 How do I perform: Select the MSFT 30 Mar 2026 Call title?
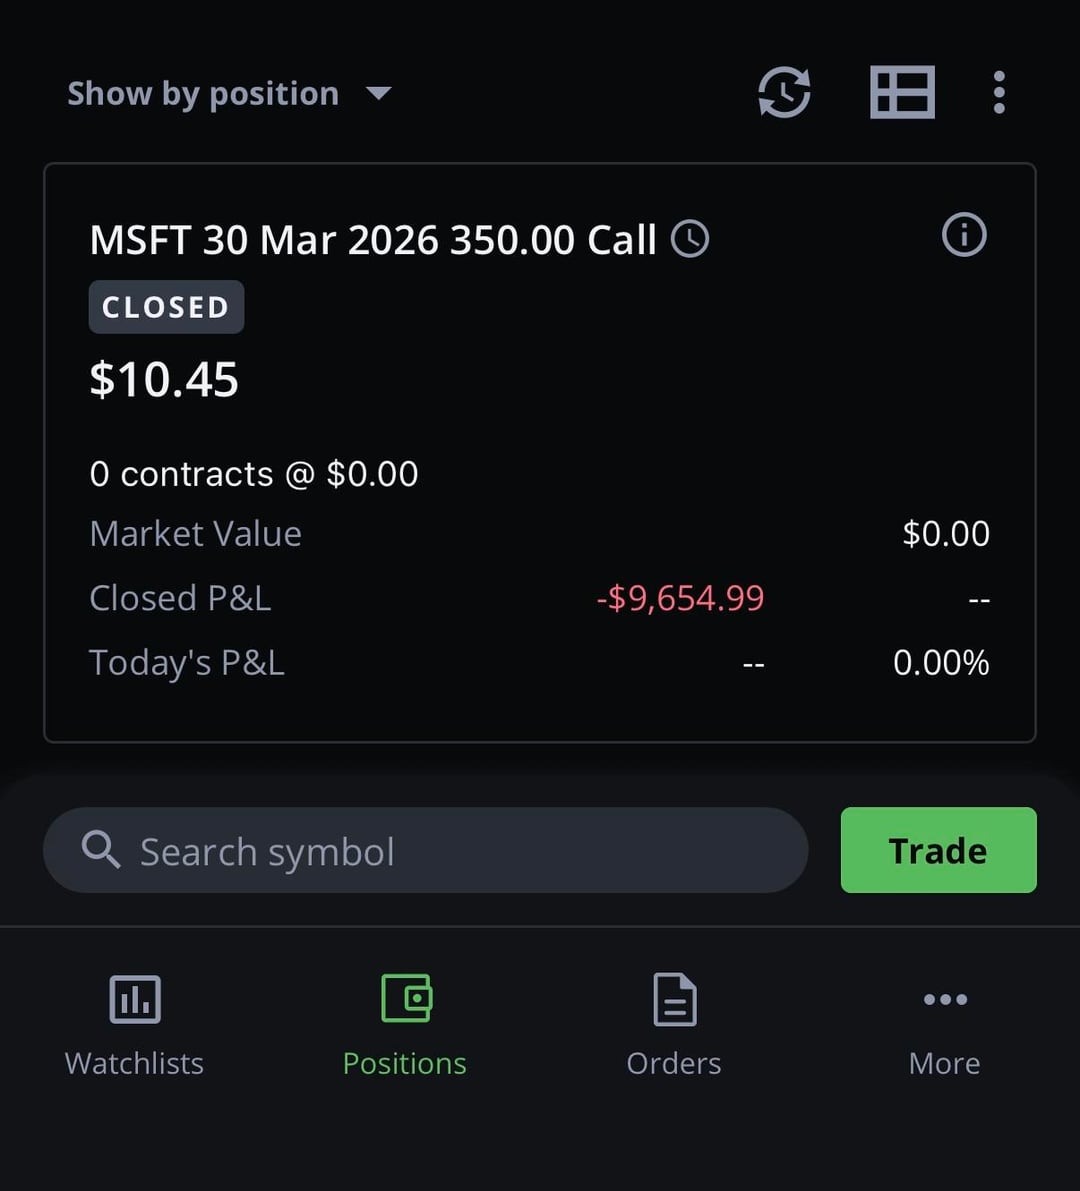(x=373, y=241)
